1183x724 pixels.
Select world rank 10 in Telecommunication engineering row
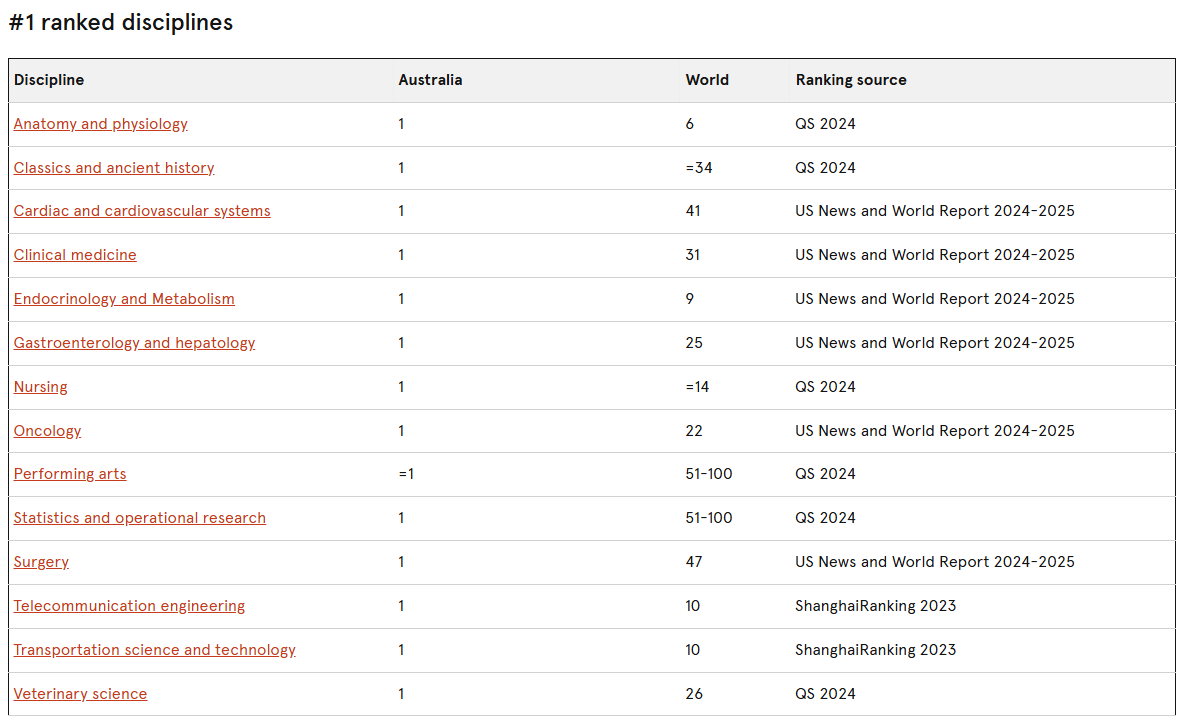pos(693,606)
